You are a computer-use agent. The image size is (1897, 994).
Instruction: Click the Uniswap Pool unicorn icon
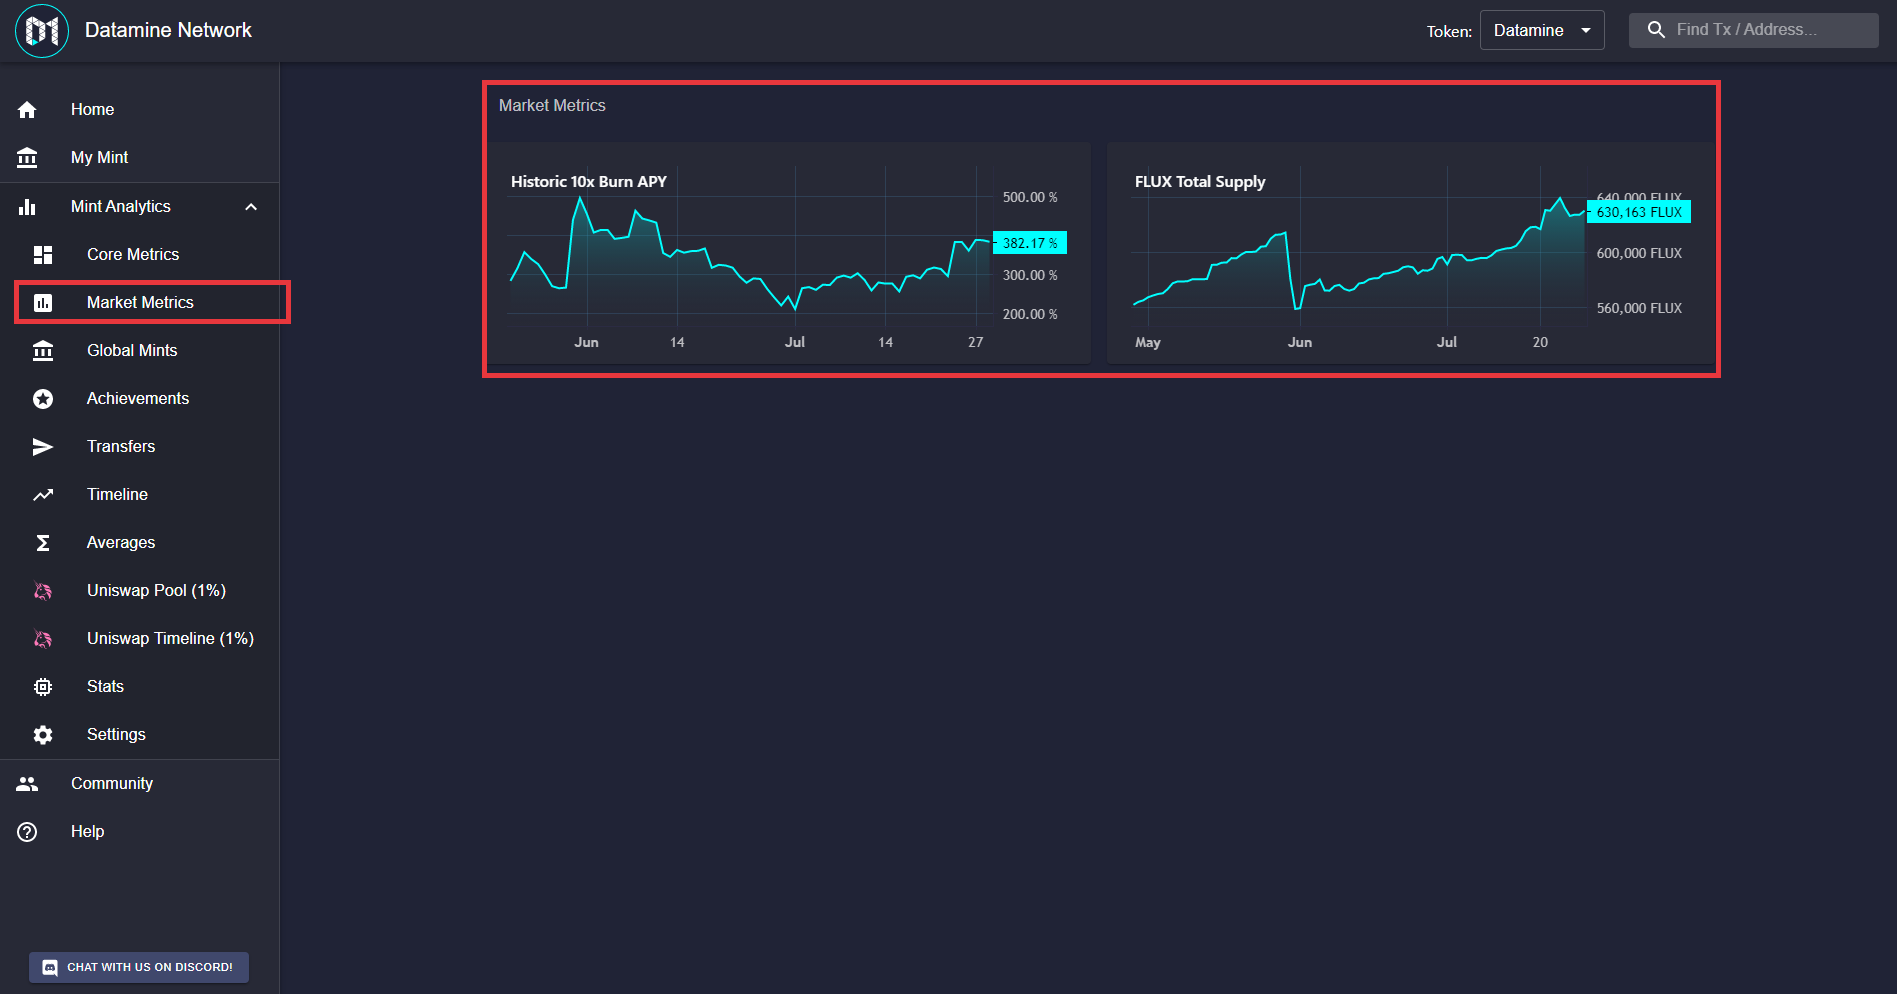pyautogui.click(x=43, y=591)
